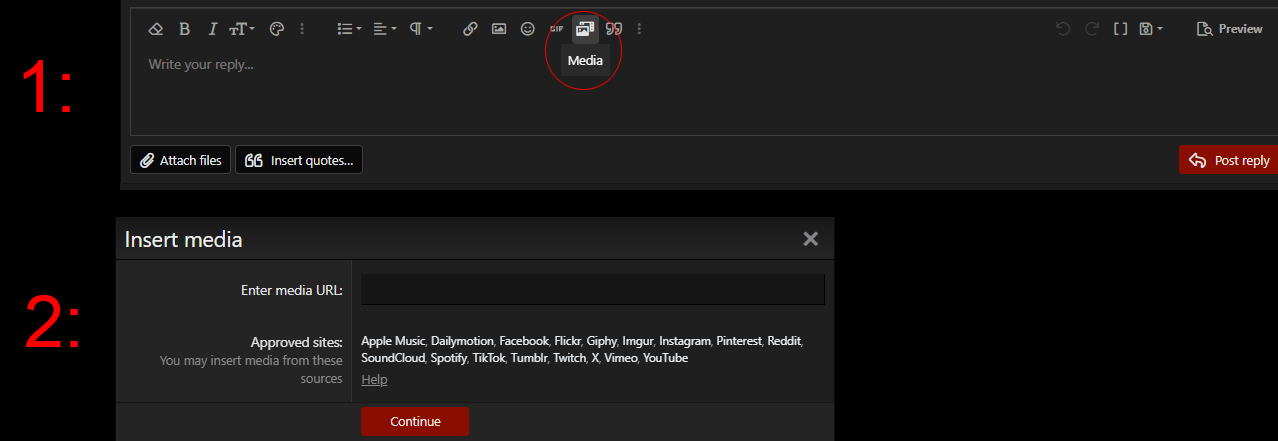Click the GIF insert icon
This screenshot has width=1278, height=441.
556,29
